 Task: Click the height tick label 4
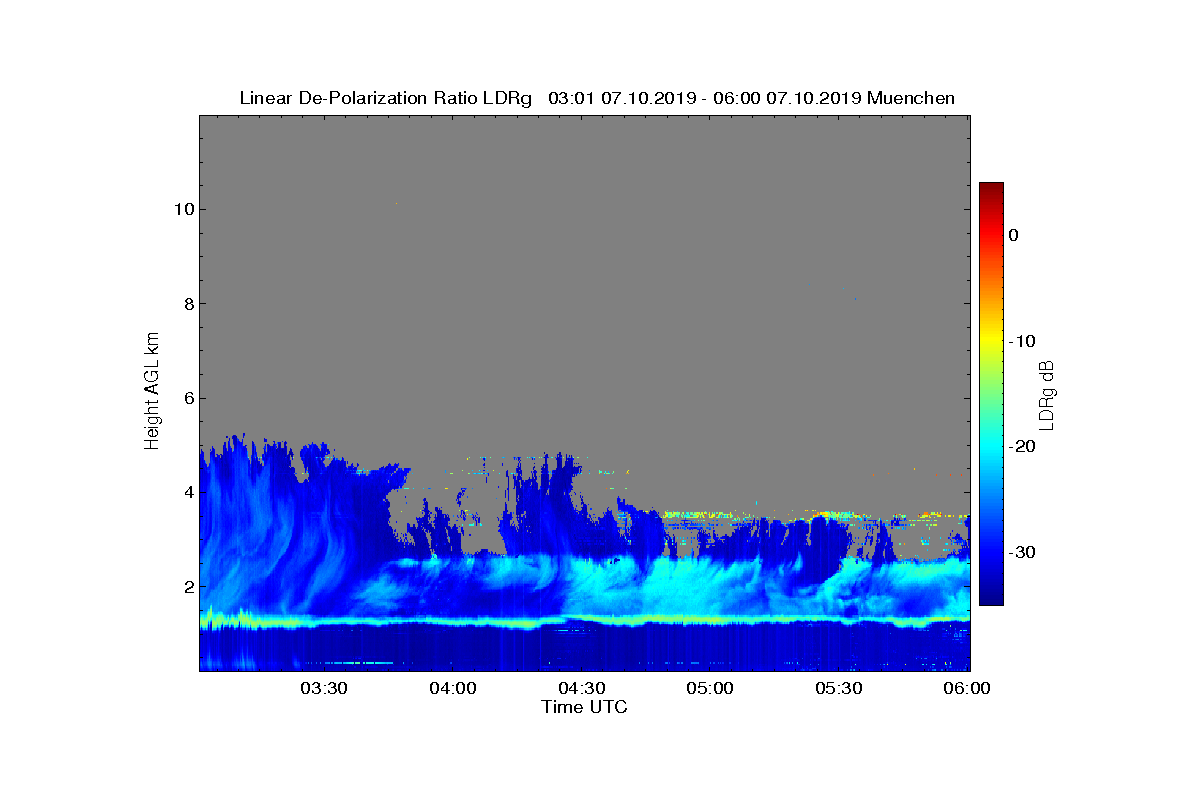tap(187, 492)
